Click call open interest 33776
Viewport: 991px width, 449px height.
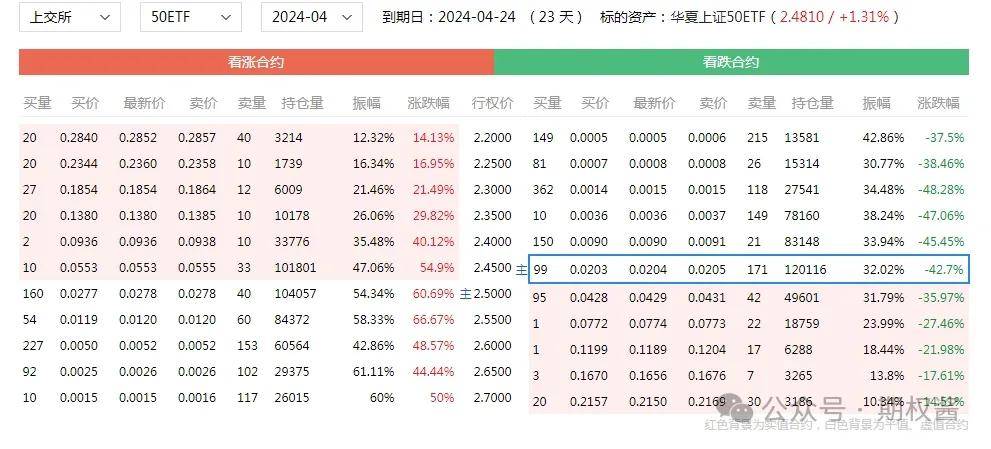tap(292, 242)
